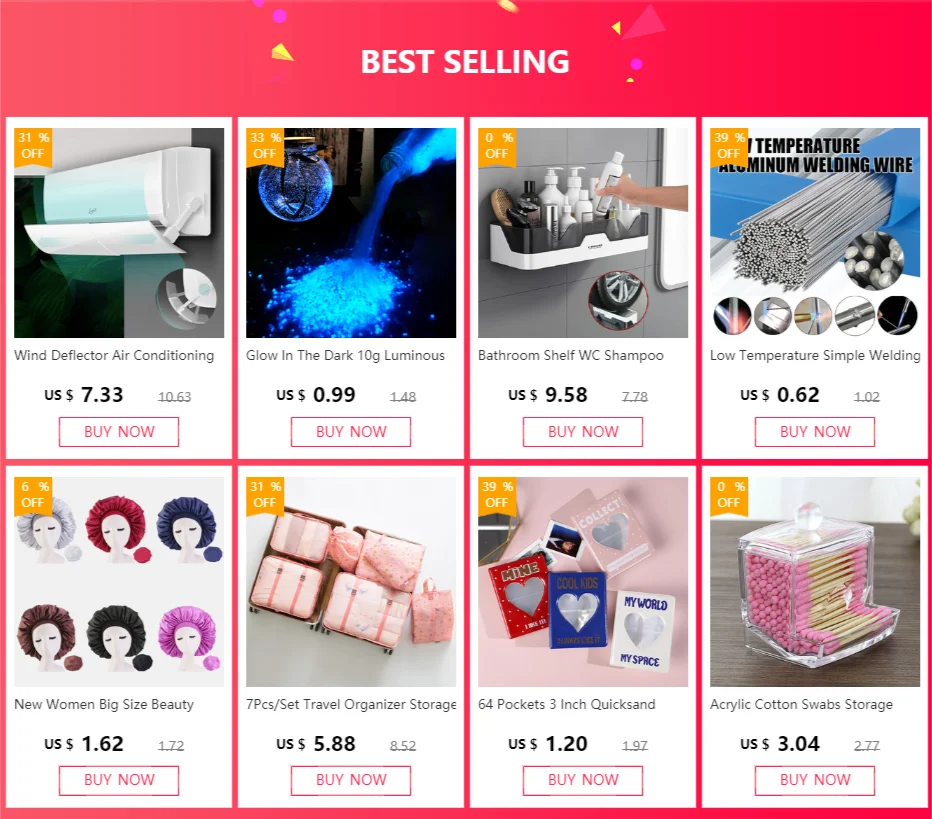Open the acrylic cotton swab holder image
This screenshot has height=819, width=932.
point(815,582)
